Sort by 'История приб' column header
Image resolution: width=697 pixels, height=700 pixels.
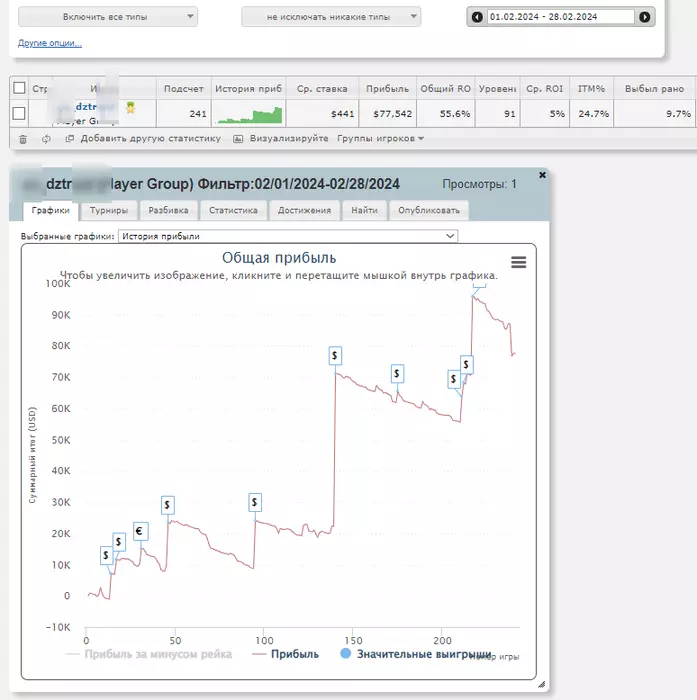(x=248, y=89)
